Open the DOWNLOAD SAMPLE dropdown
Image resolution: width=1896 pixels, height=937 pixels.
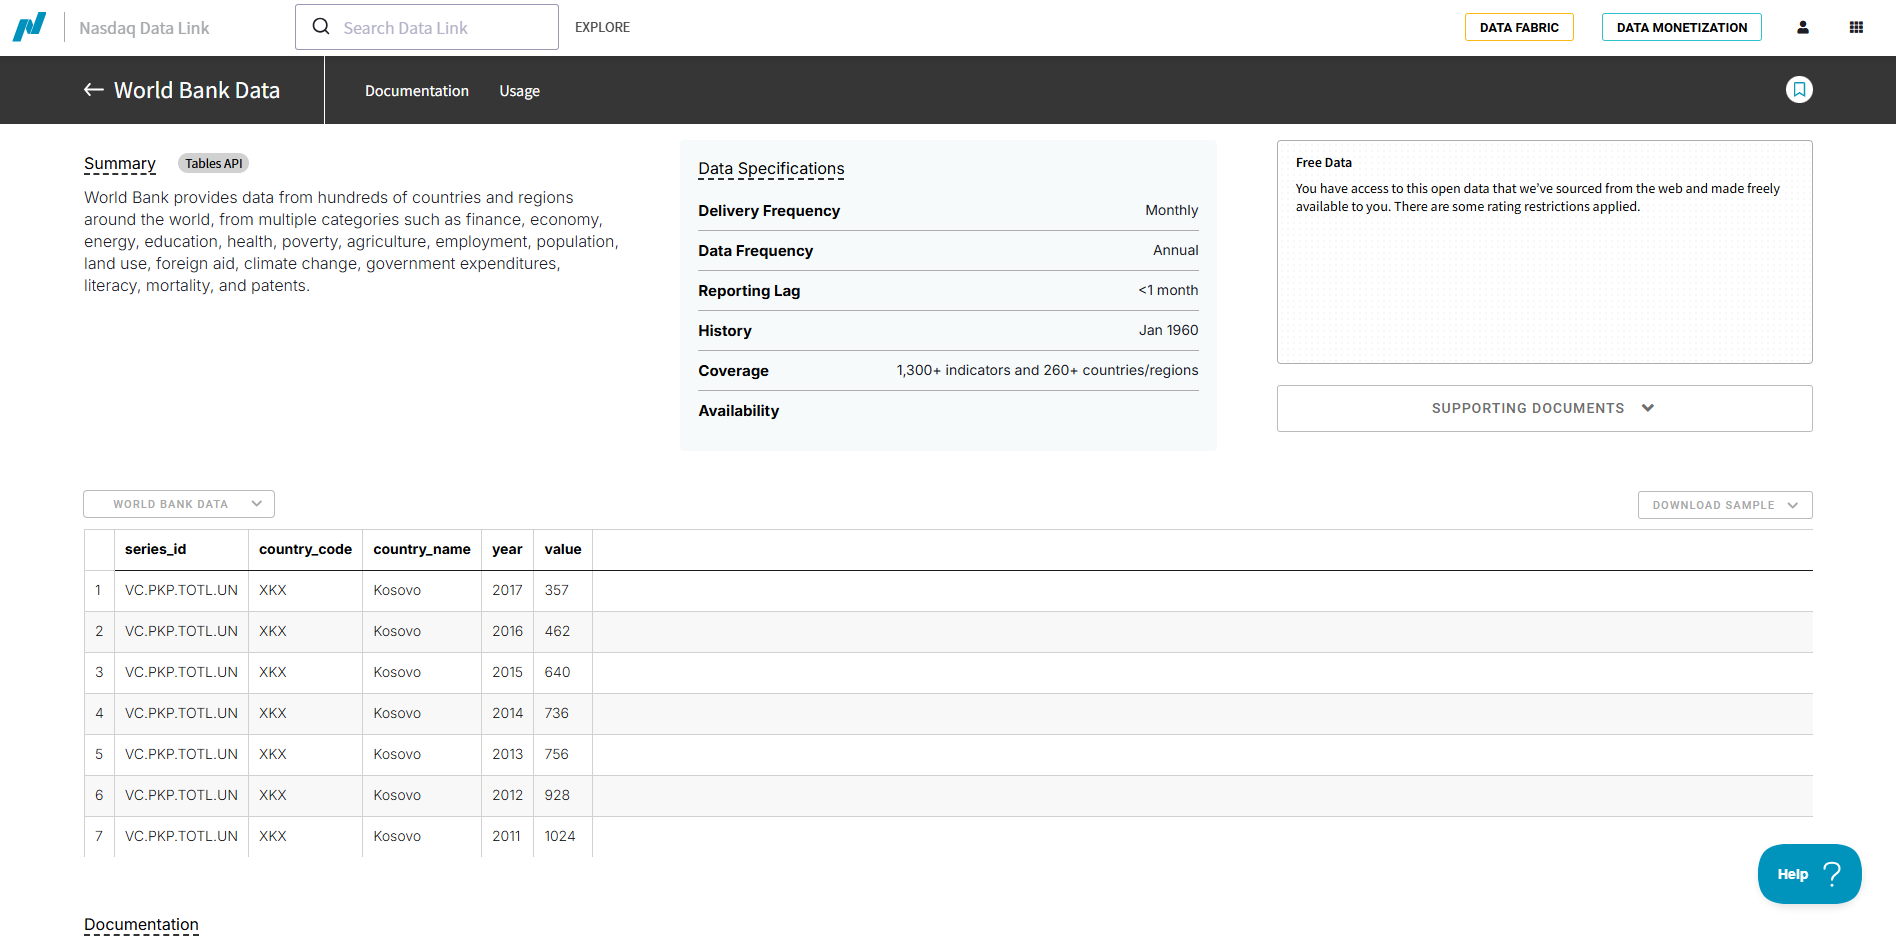pyautogui.click(x=1725, y=505)
